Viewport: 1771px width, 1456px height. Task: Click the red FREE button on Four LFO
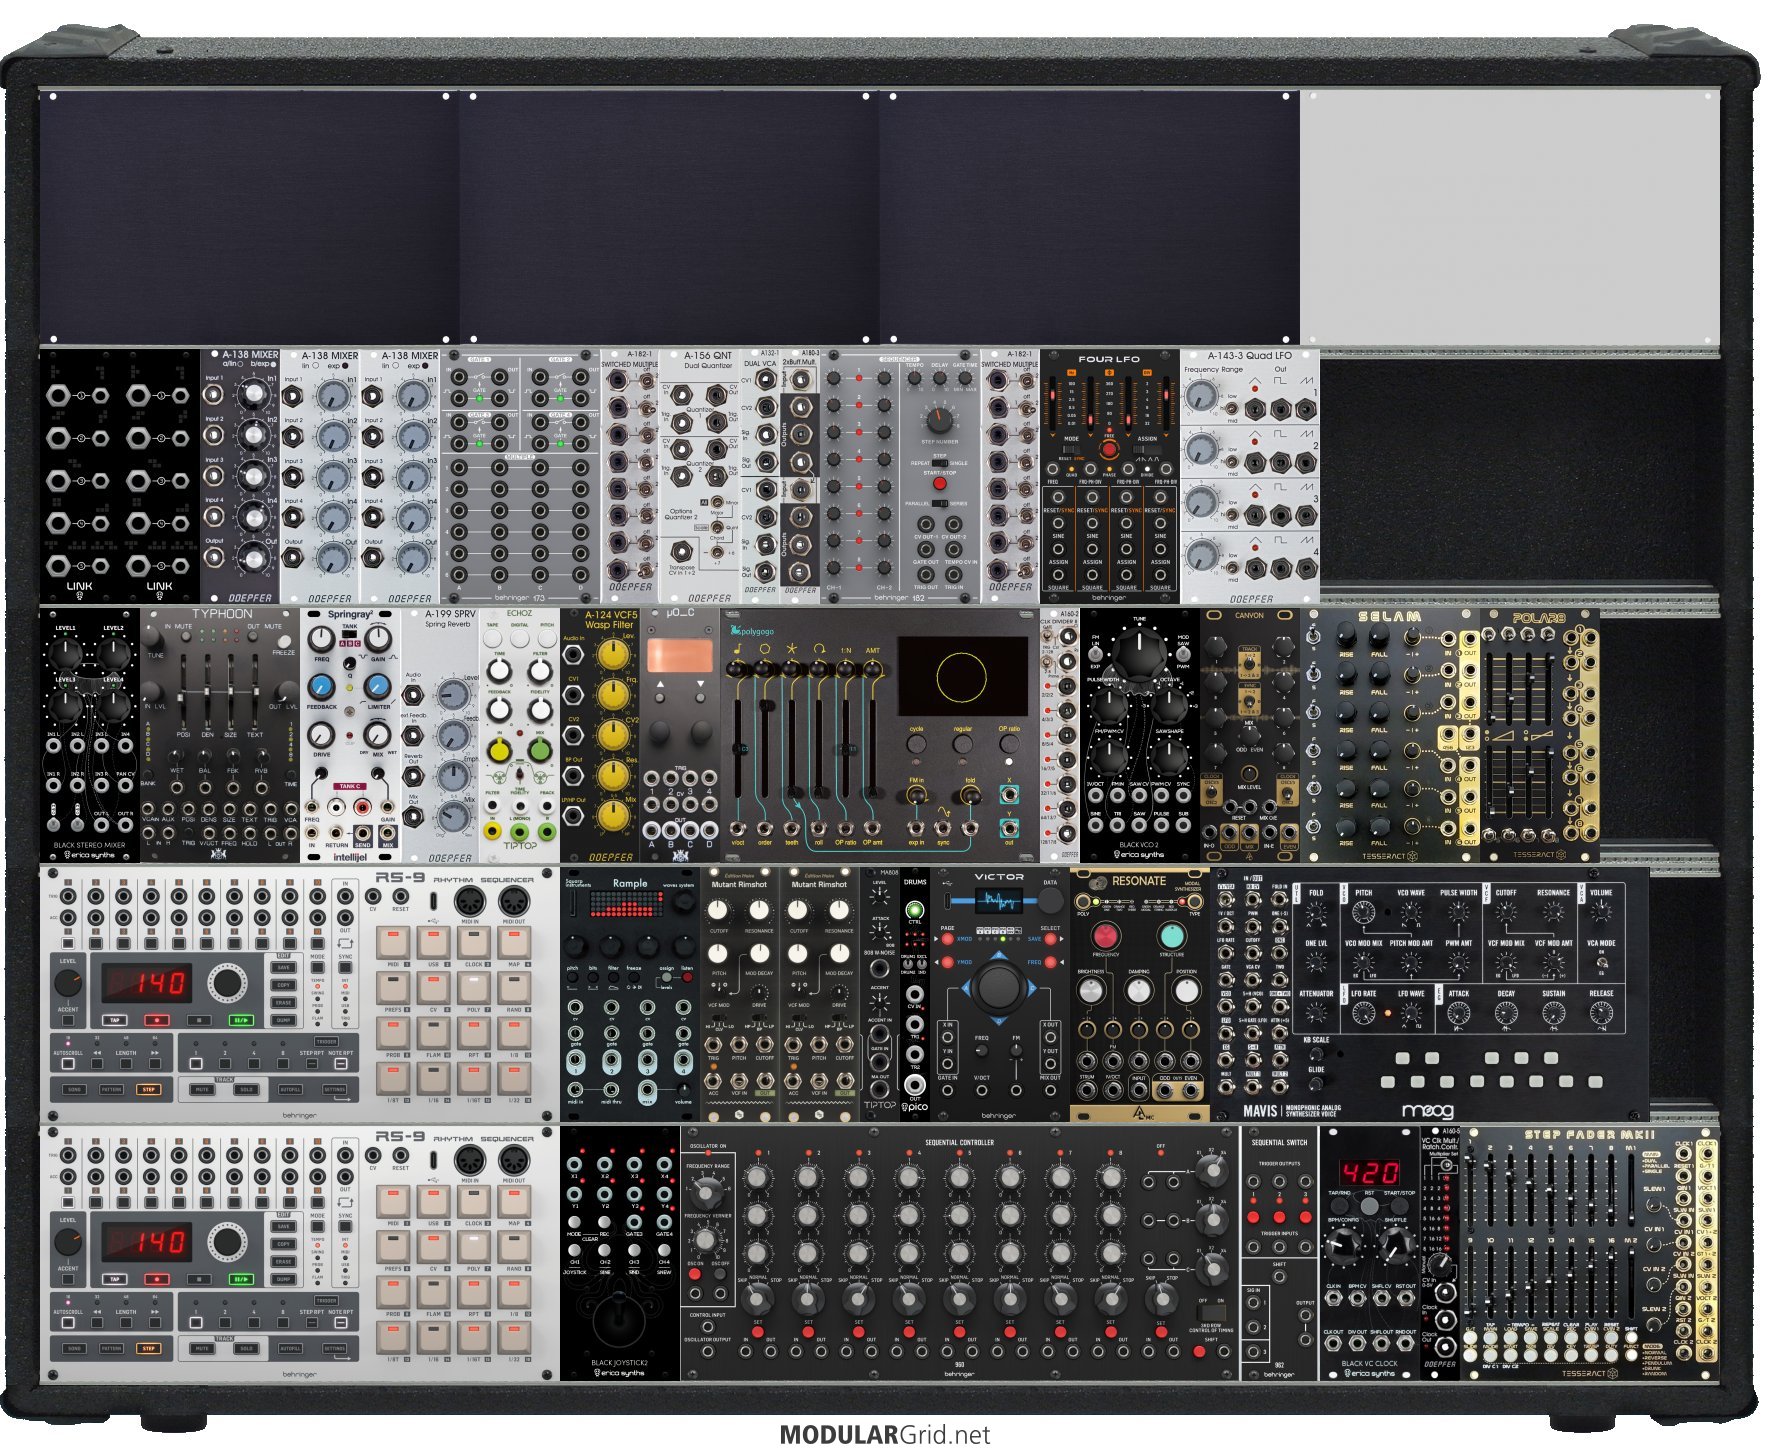pos(1108,450)
